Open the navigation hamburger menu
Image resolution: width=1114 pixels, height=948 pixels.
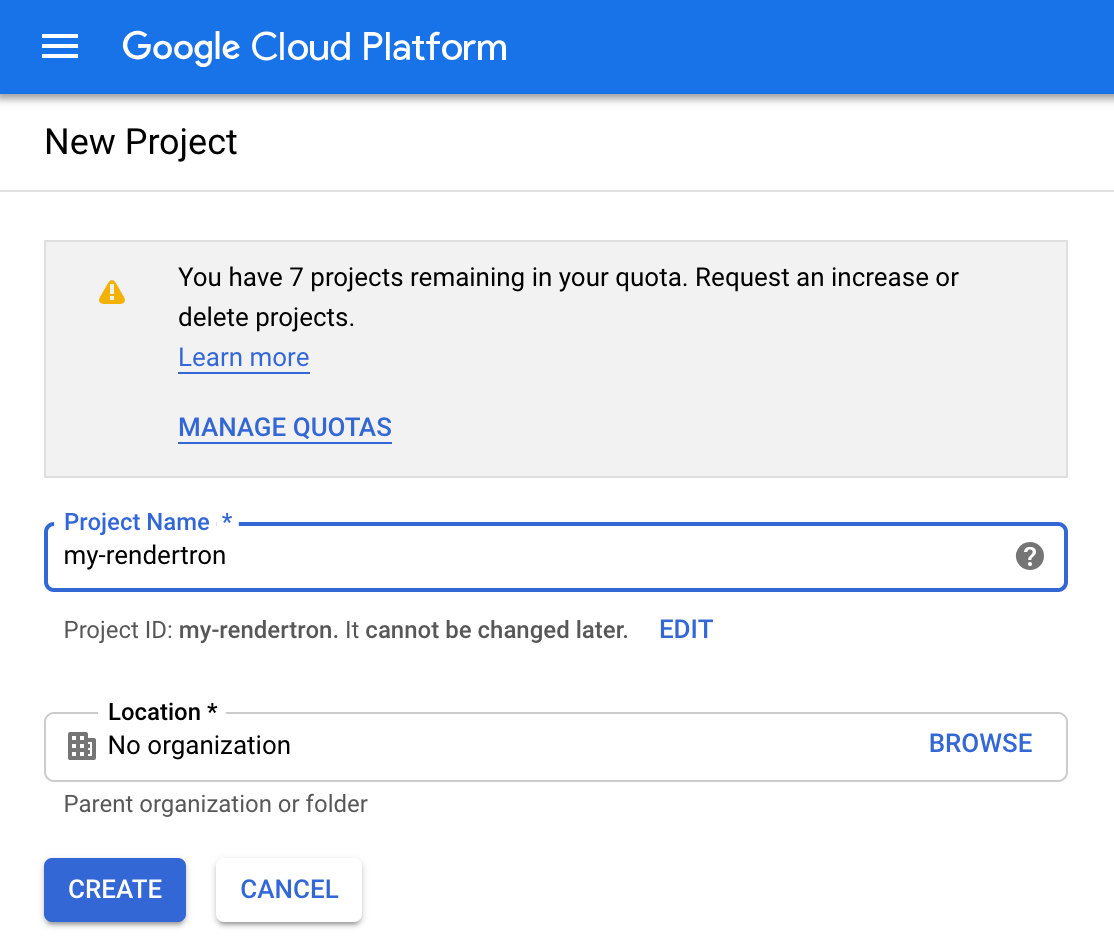tap(59, 46)
